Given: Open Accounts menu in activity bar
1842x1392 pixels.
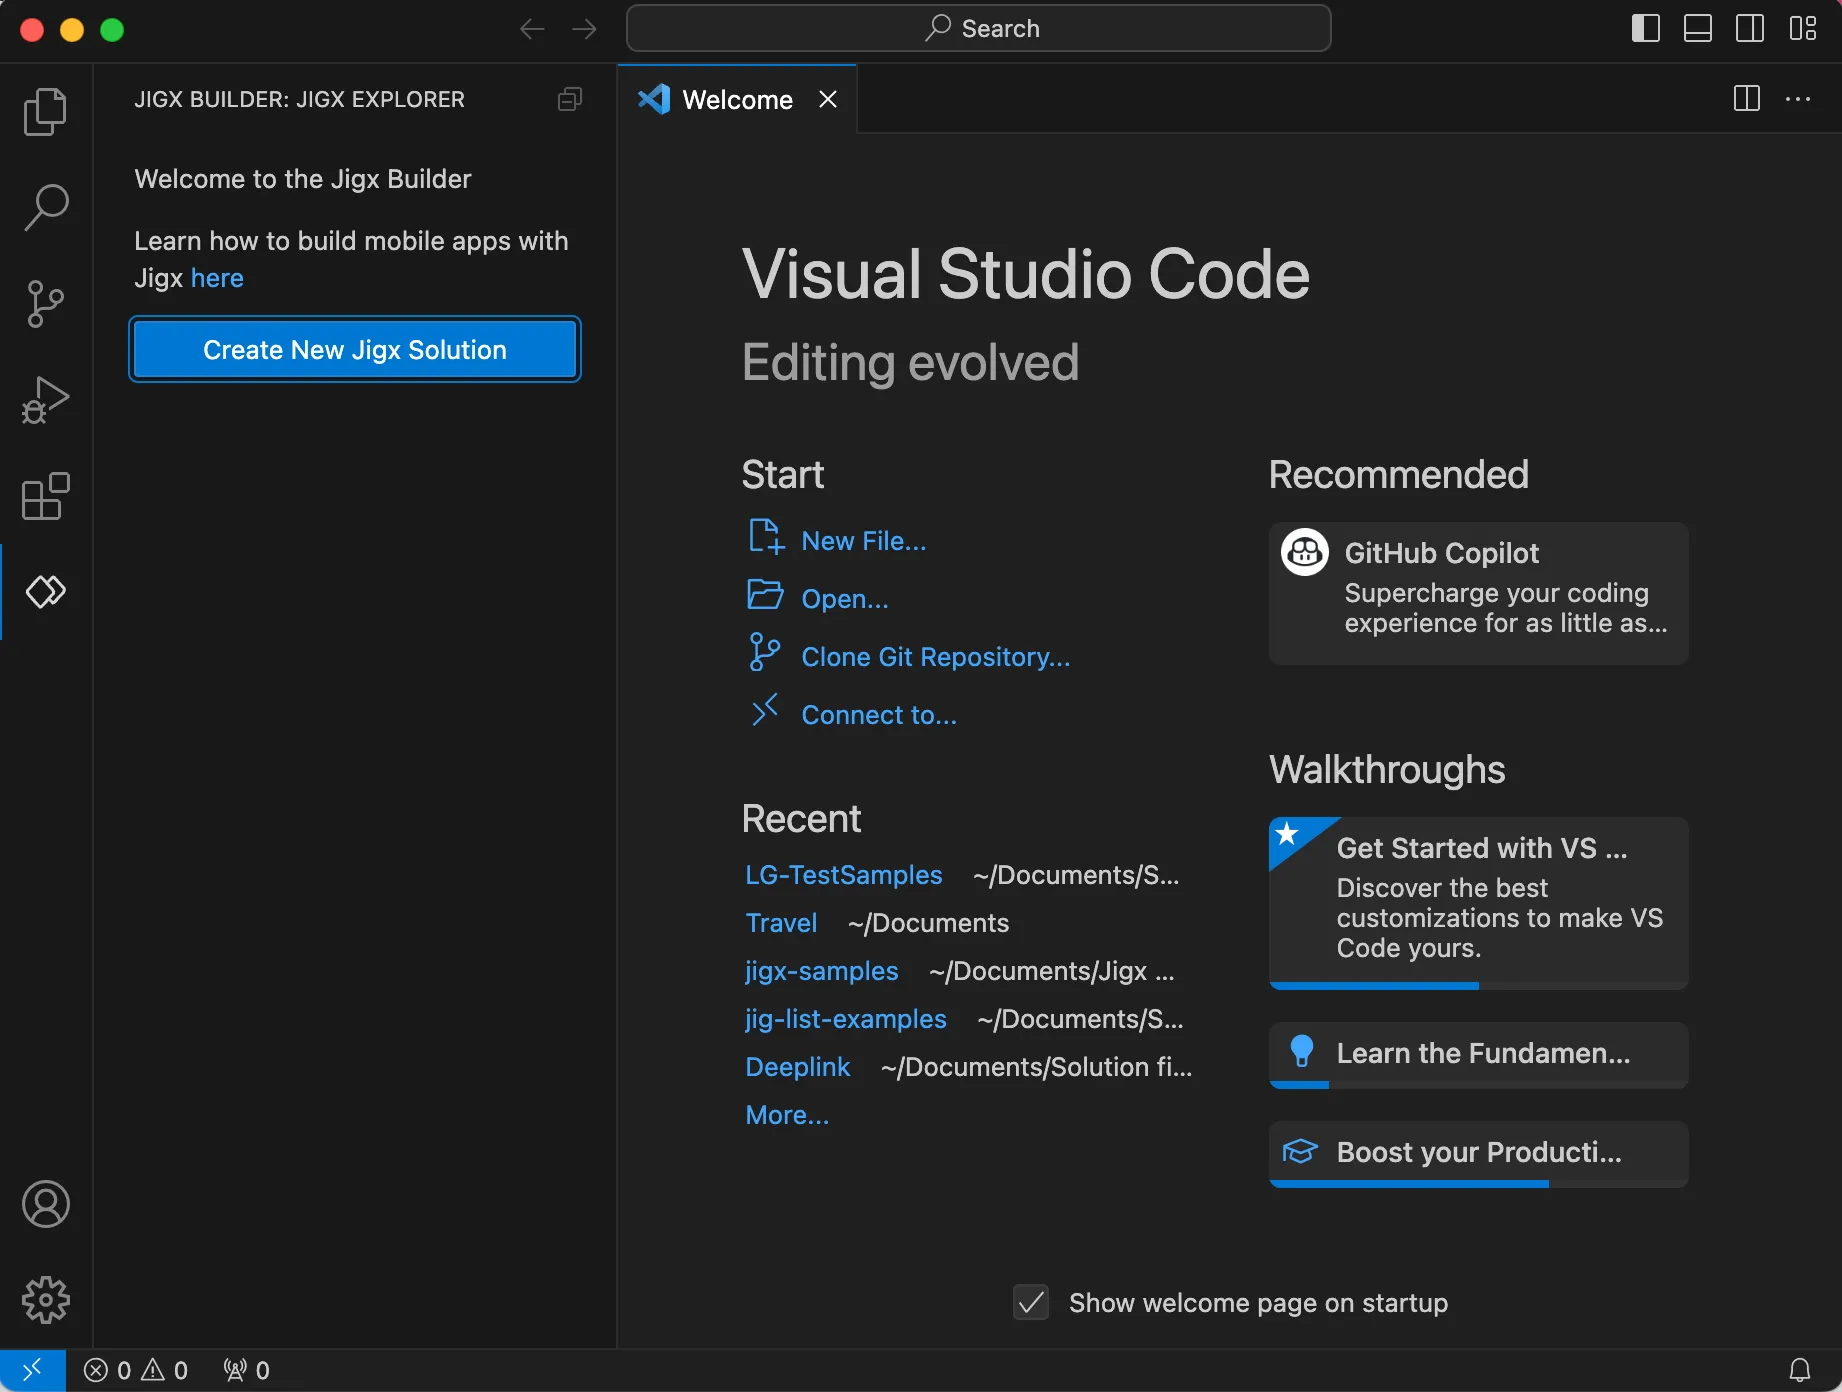Looking at the screenshot, I should pyautogui.click(x=46, y=1204).
